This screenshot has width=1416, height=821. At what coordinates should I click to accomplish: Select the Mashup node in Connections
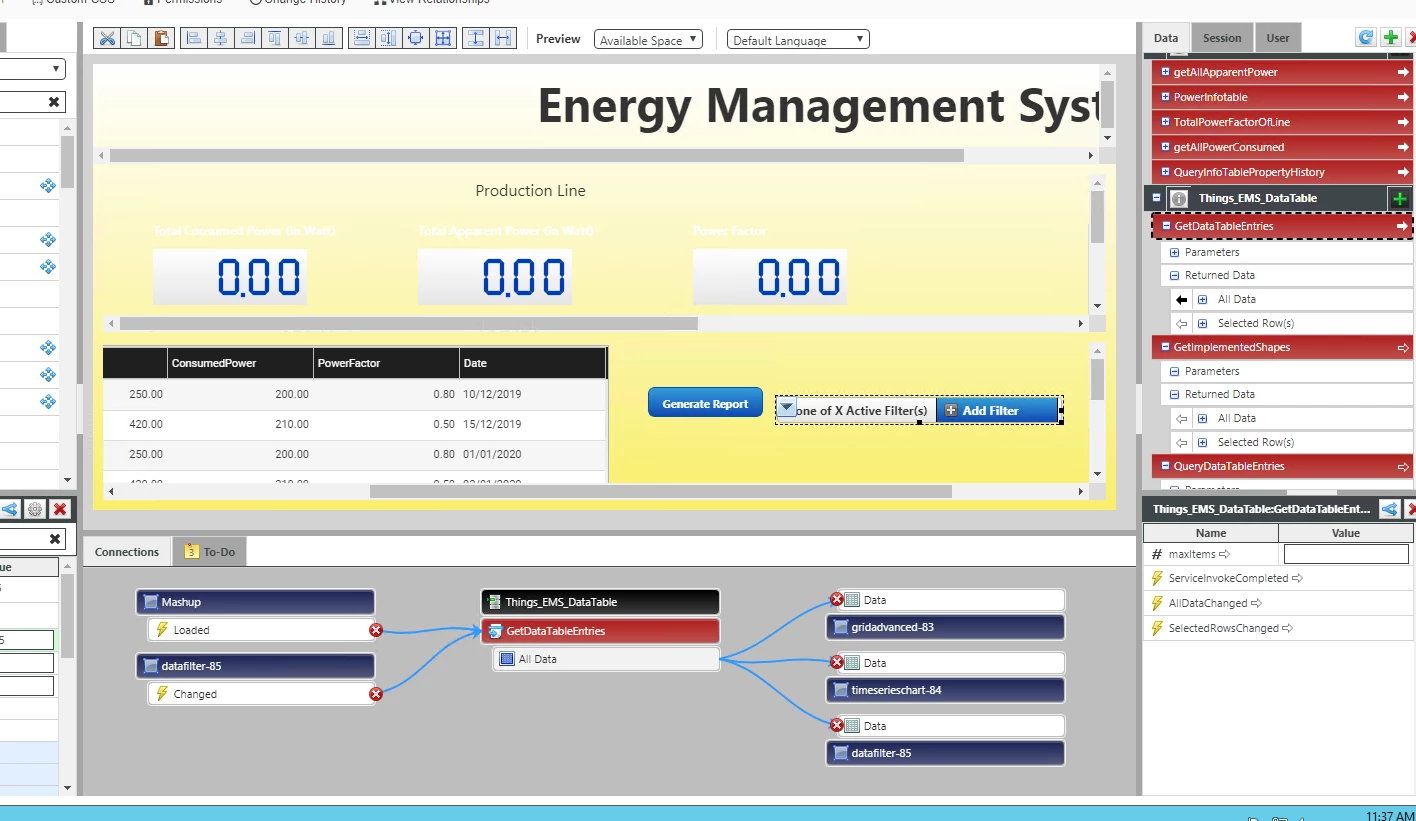click(255, 602)
